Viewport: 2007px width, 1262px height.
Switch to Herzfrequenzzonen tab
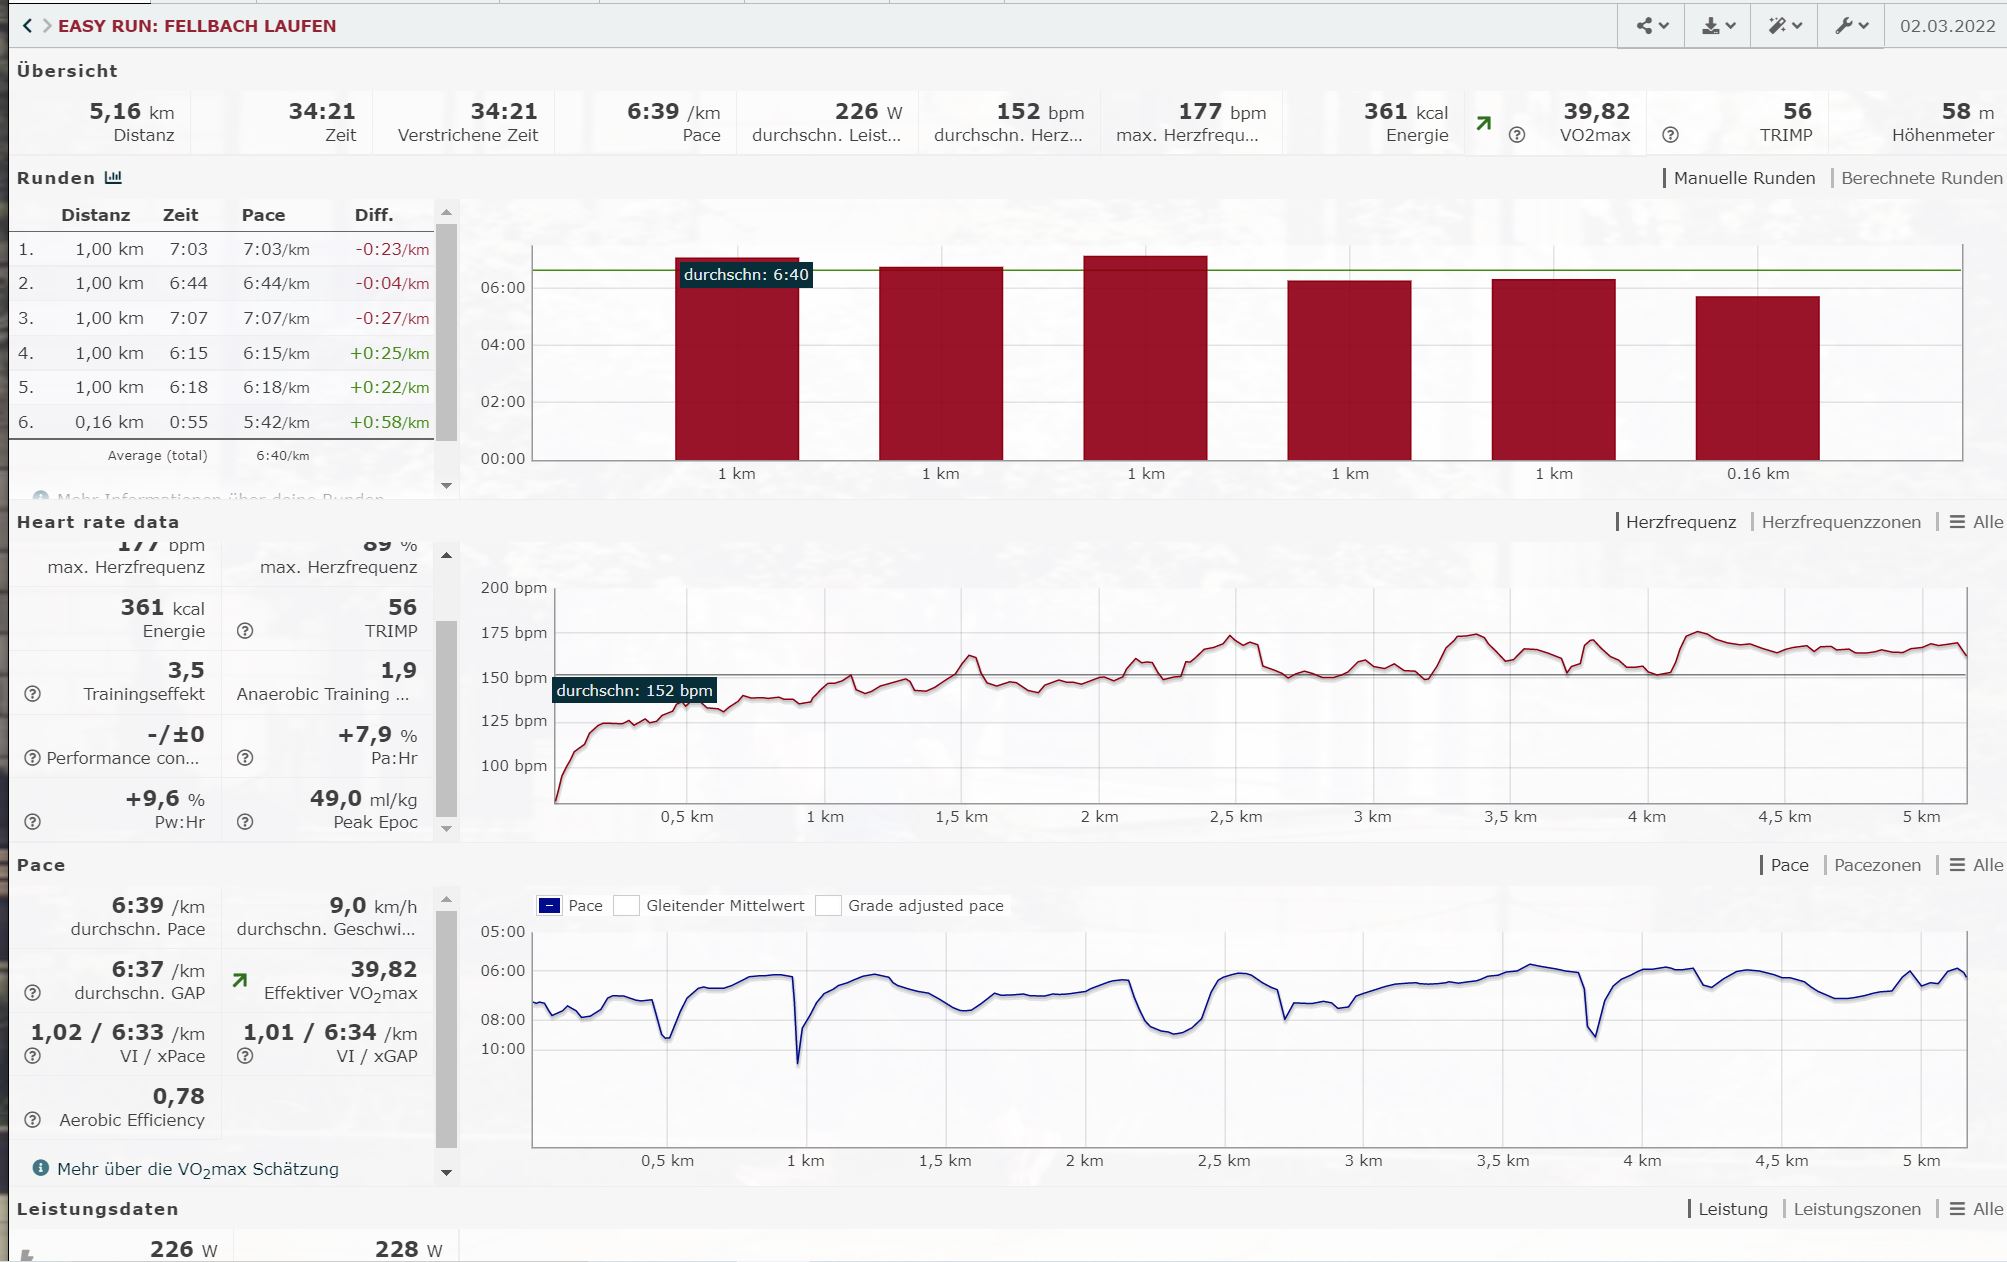(x=1840, y=522)
